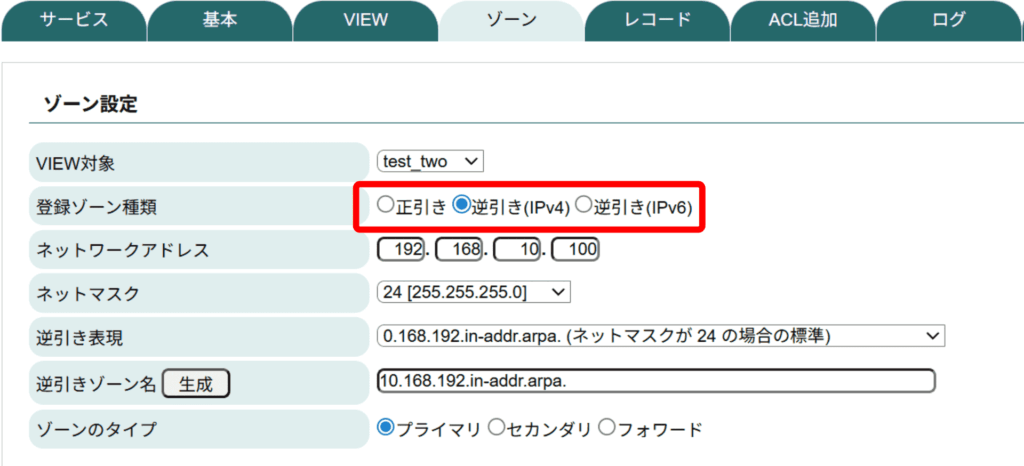Open the ACL追加 tab
This screenshot has height=466, width=1024.
(x=802, y=20)
